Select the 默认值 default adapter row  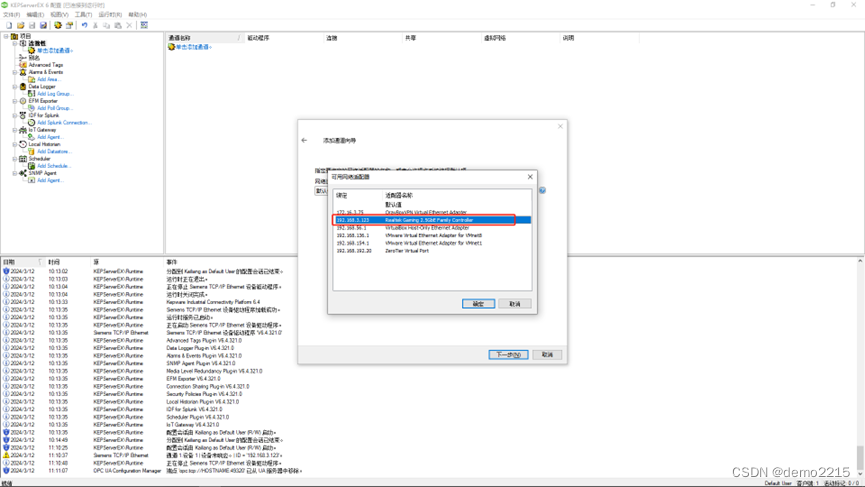pyautogui.click(x=432, y=205)
